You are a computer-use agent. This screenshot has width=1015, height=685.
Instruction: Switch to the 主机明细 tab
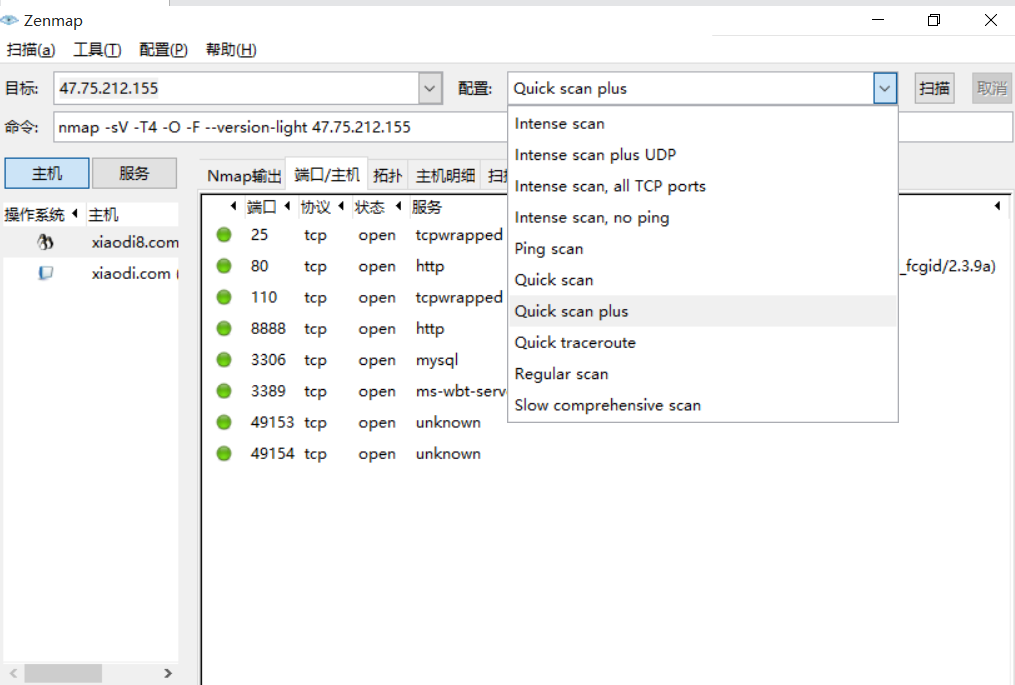click(x=445, y=175)
